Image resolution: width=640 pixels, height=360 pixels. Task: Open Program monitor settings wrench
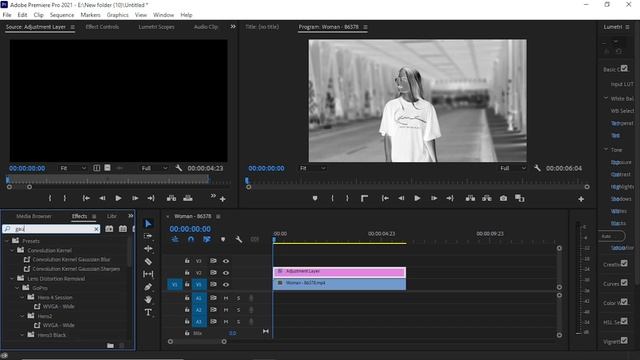coord(537,168)
